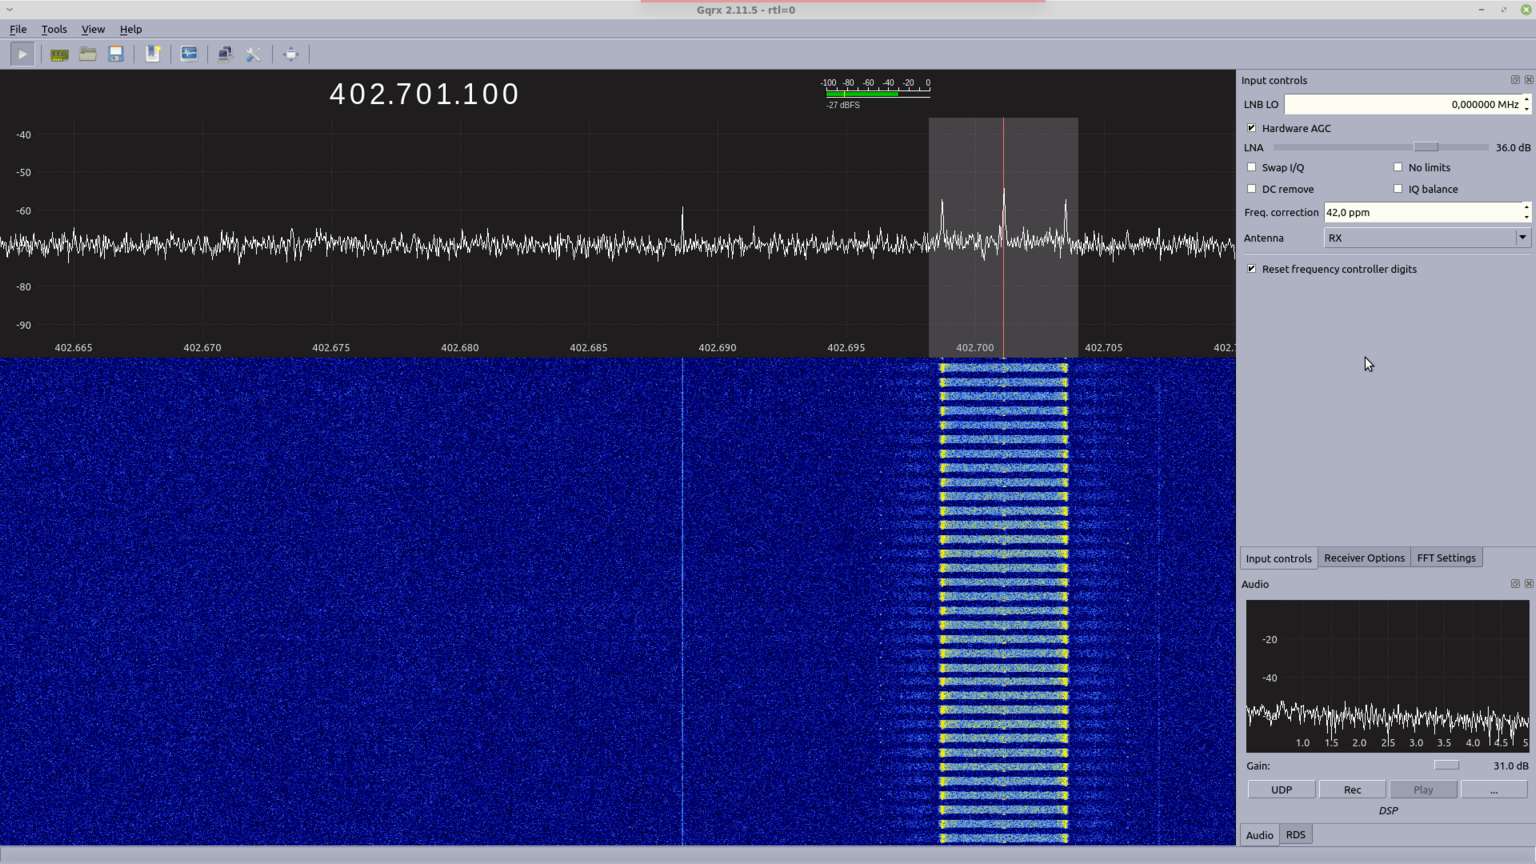
Task: Open the remote control network icon
Action: click(225, 54)
